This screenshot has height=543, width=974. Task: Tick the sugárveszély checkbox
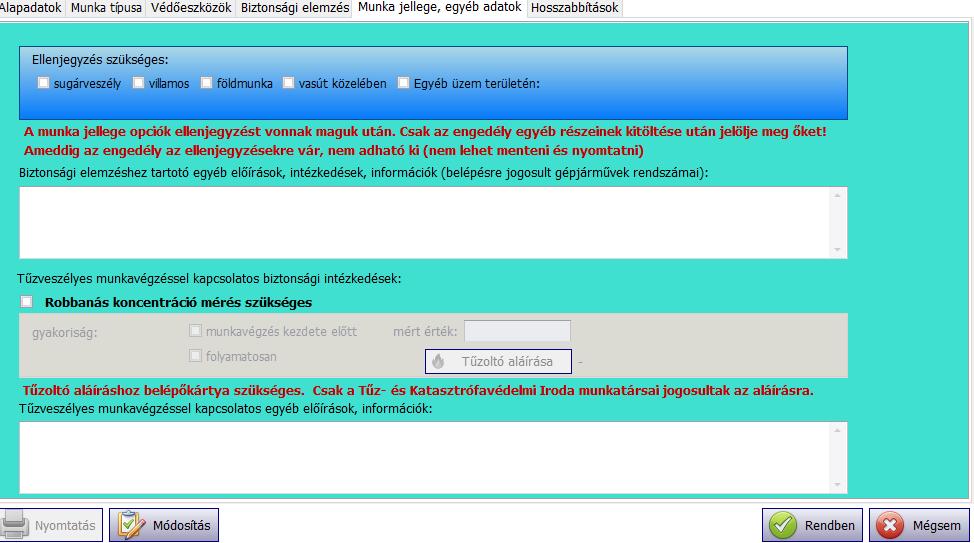(x=43, y=83)
